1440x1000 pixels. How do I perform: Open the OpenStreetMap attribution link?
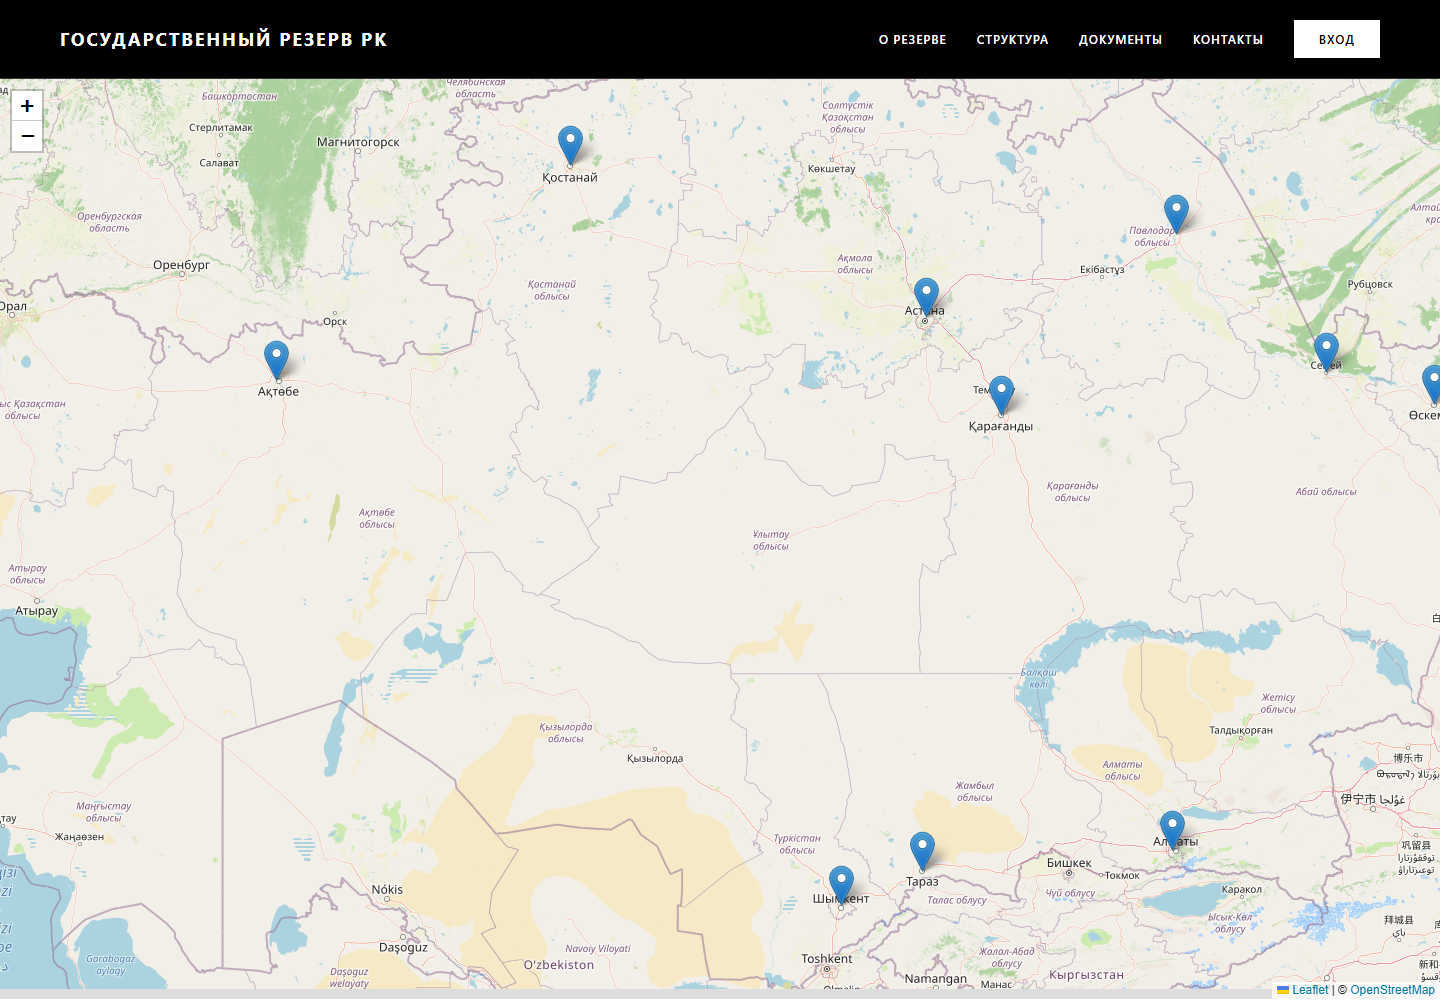(x=1392, y=990)
